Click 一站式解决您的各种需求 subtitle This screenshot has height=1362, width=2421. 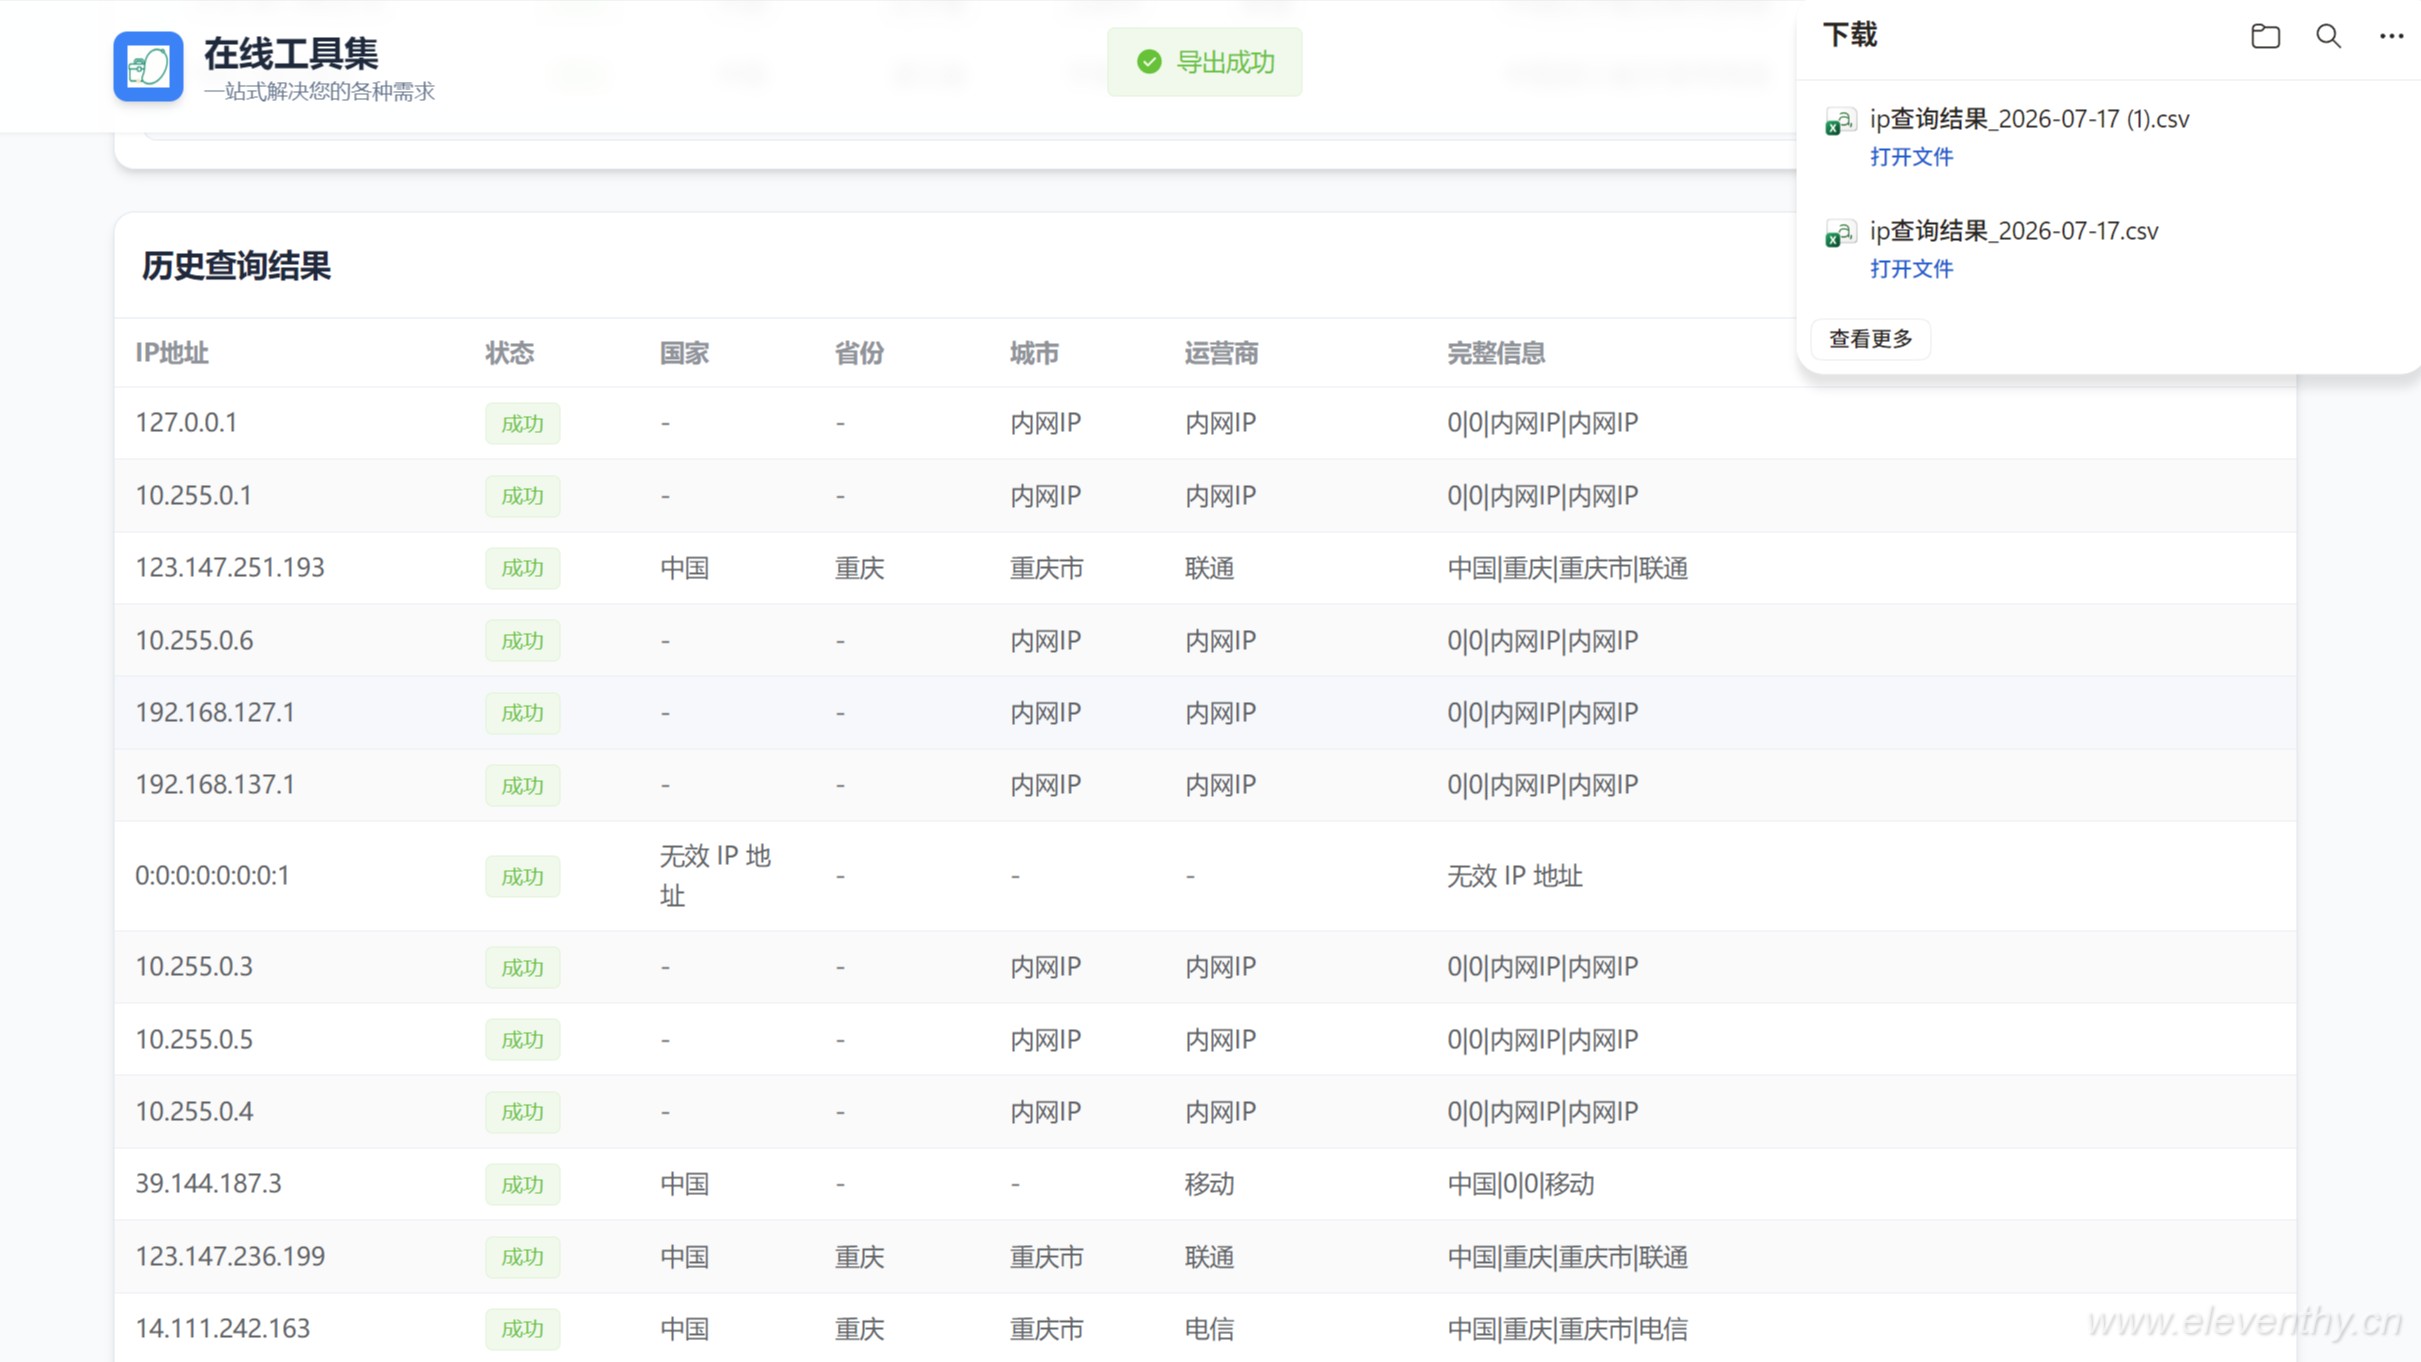[x=319, y=92]
